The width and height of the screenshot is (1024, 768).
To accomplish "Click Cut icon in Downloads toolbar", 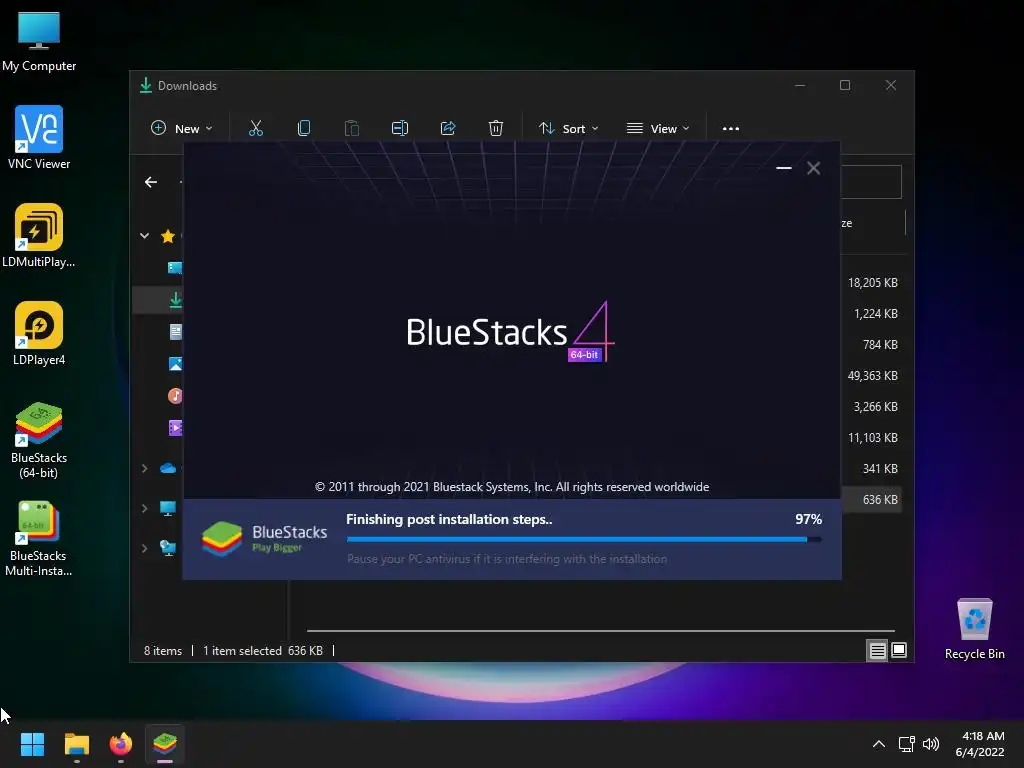I will pyautogui.click(x=255, y=128).
